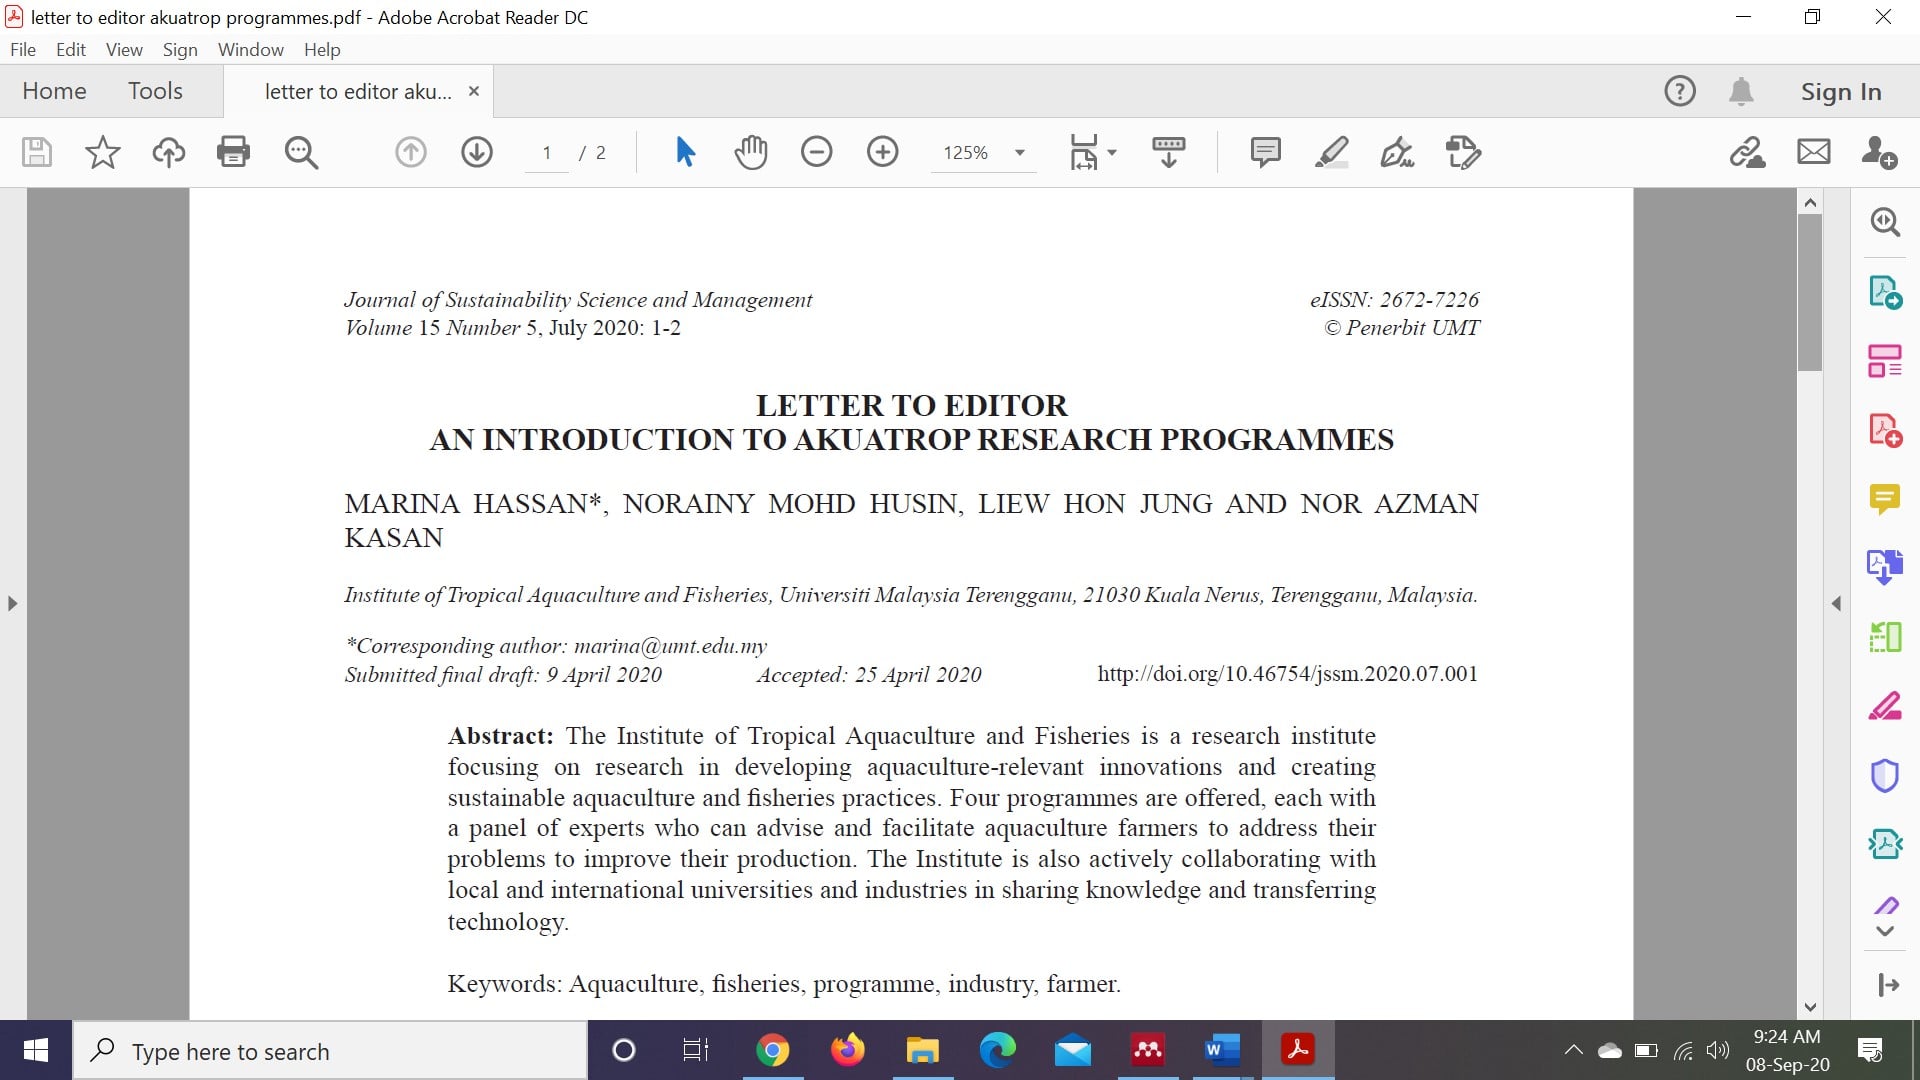
Task: Click the Sign In button
Action: tap(1841, 92)
